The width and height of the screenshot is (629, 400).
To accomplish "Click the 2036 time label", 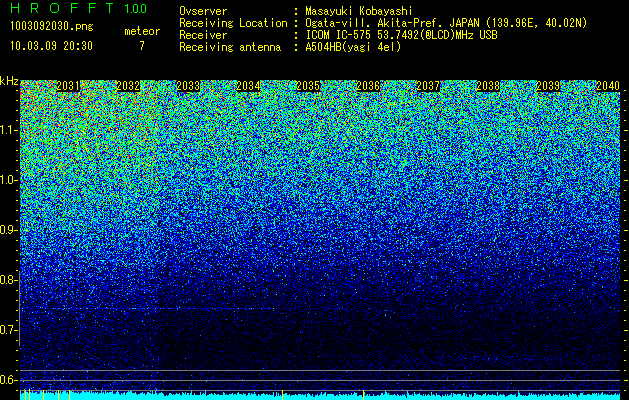I will (368, 86).
